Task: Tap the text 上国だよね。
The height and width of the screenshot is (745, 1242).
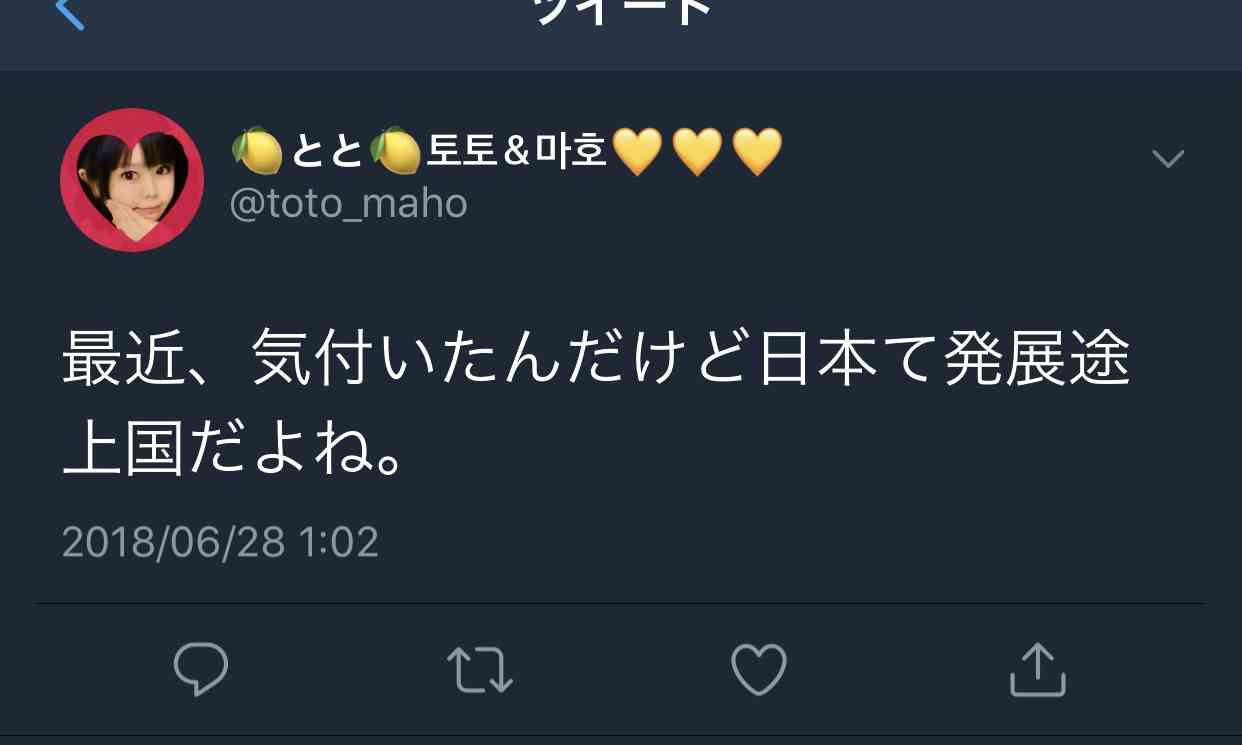Action: tap(235, 450)
